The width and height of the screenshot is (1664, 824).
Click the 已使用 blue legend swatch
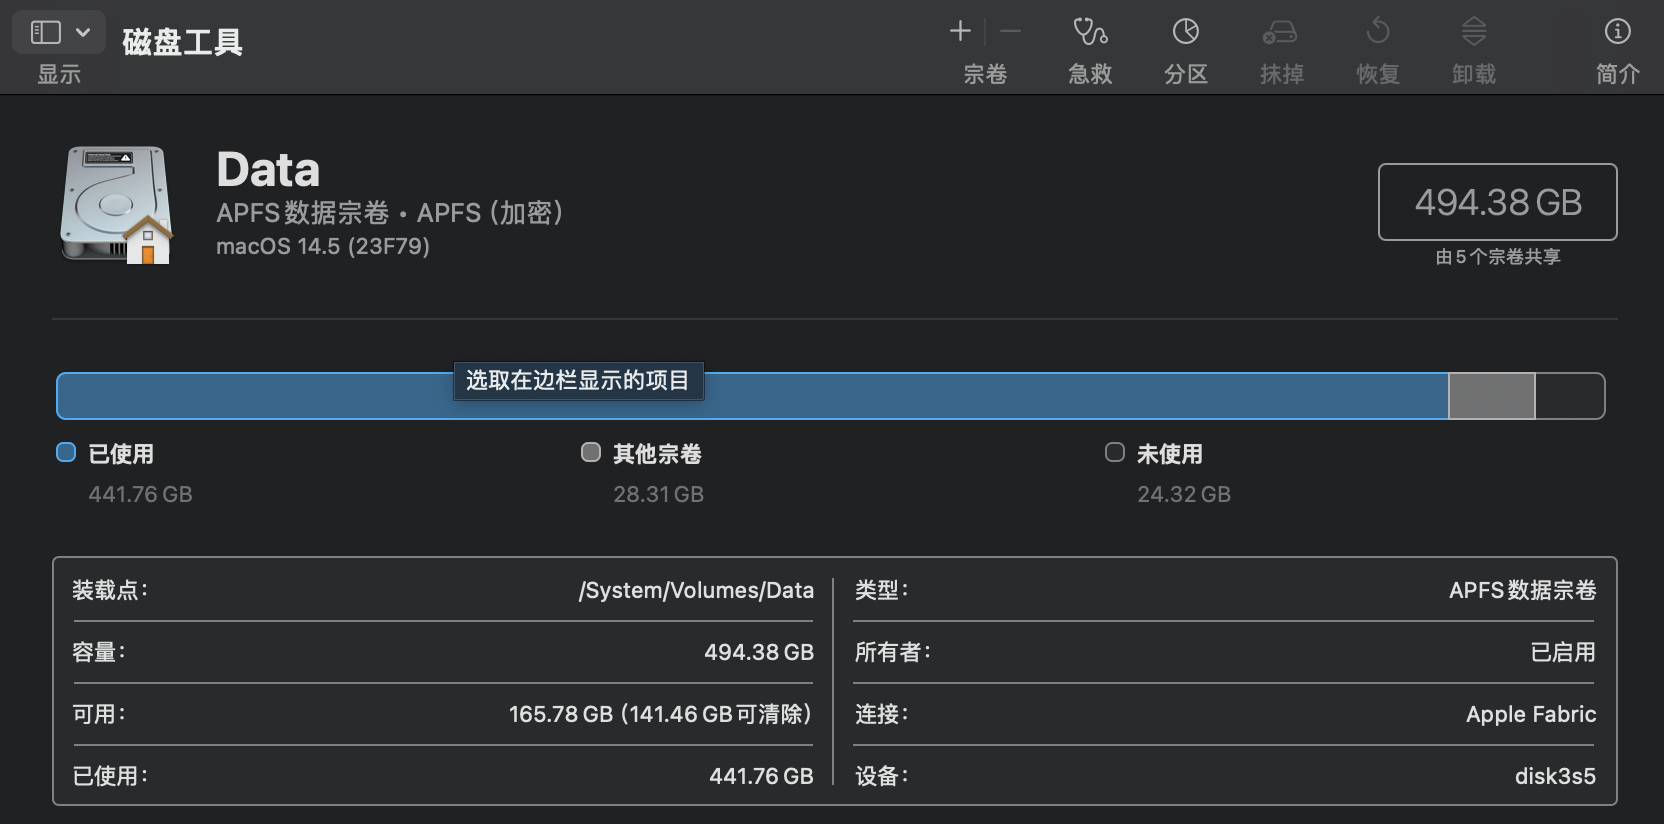click(x=66, y=453)
